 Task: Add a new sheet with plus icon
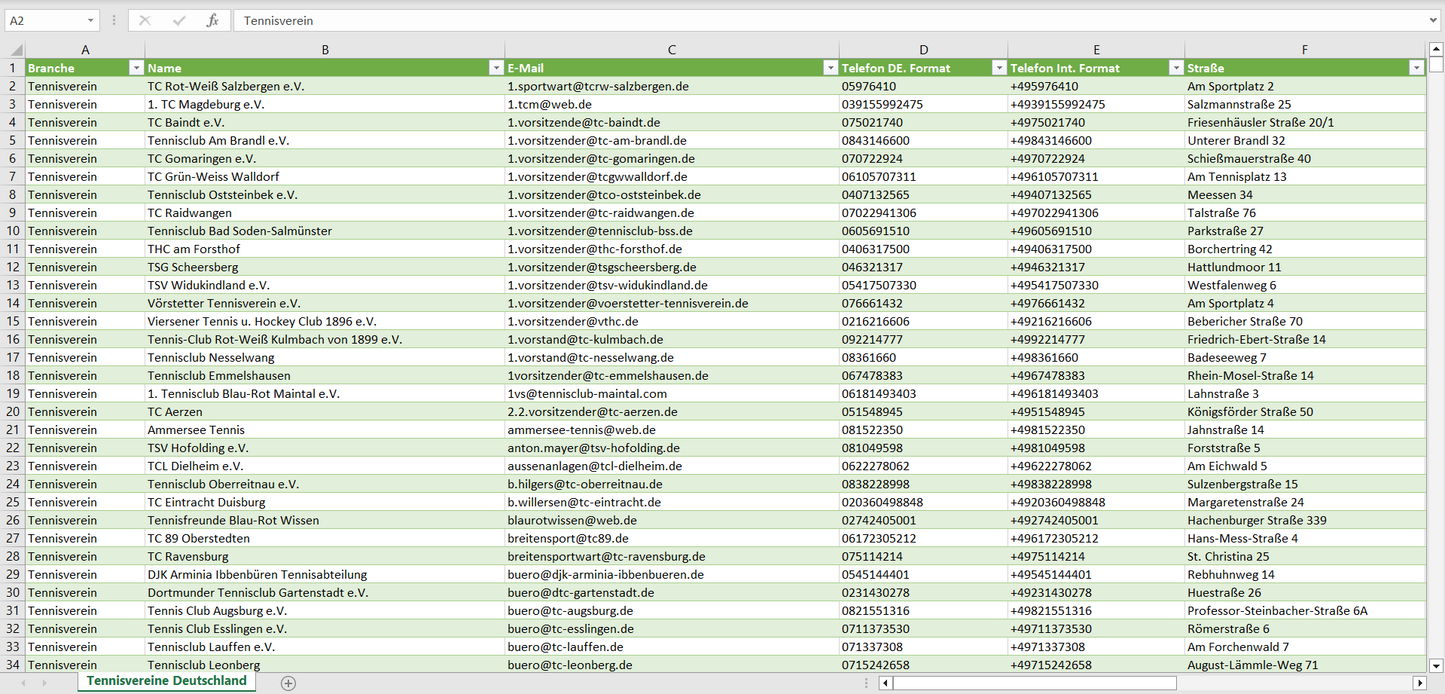[x=288, y=683]
